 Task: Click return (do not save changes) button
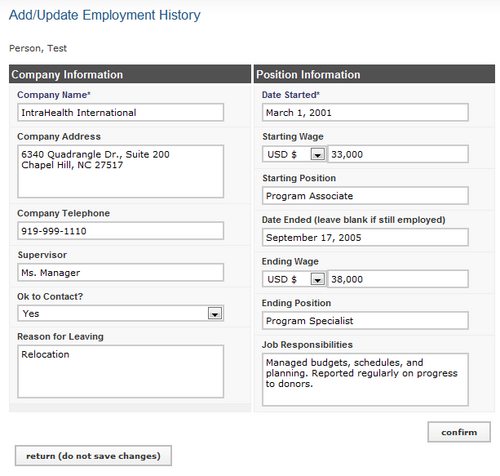point(93,456)
